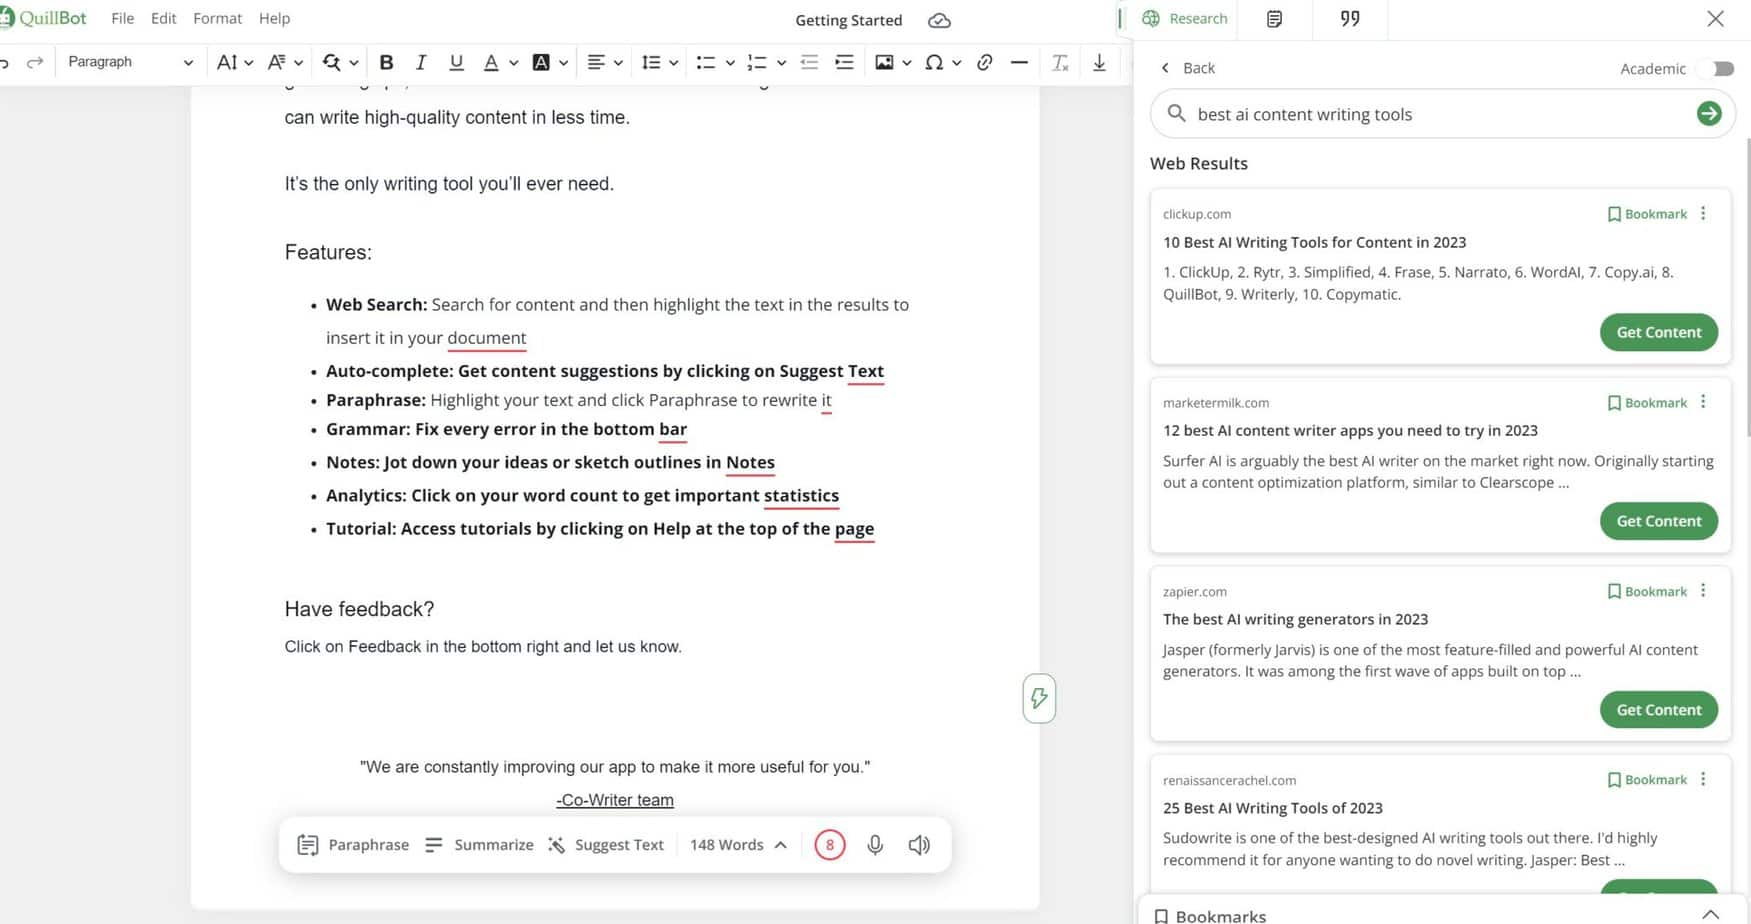
Task: Open the Help menu
Action: (274, 18)
